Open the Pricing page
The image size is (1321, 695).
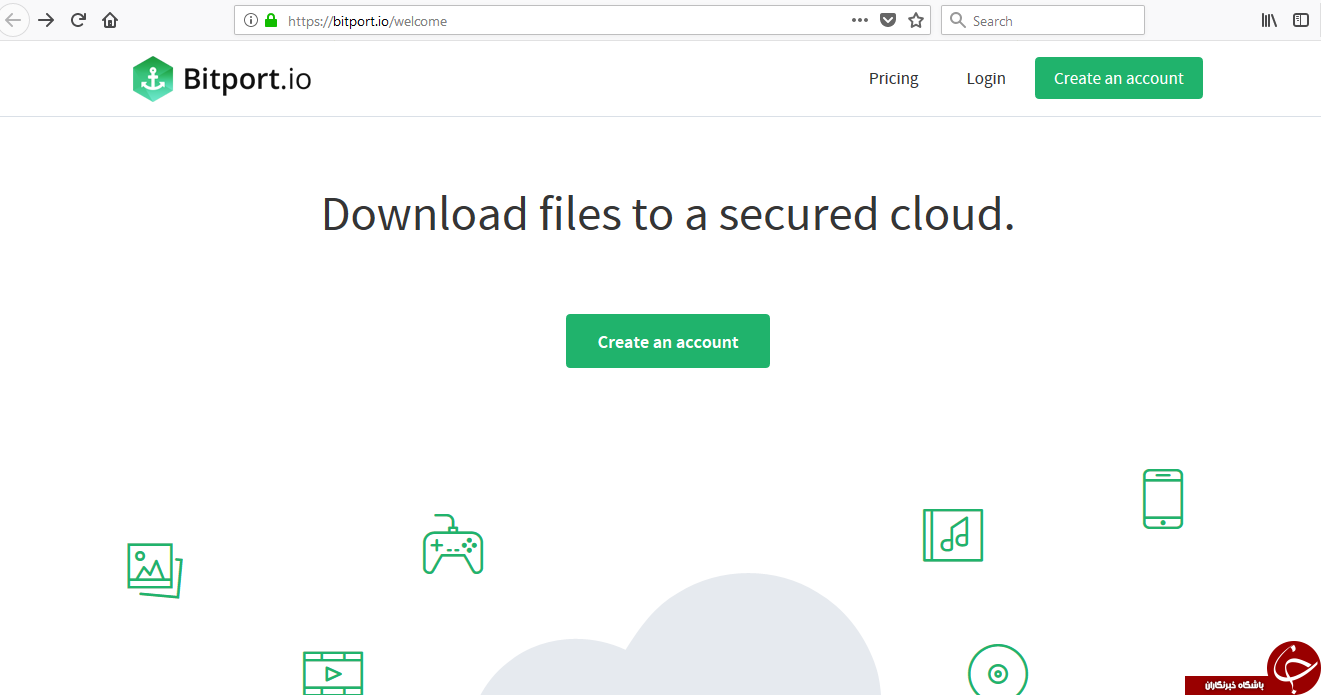pos(893,78)
